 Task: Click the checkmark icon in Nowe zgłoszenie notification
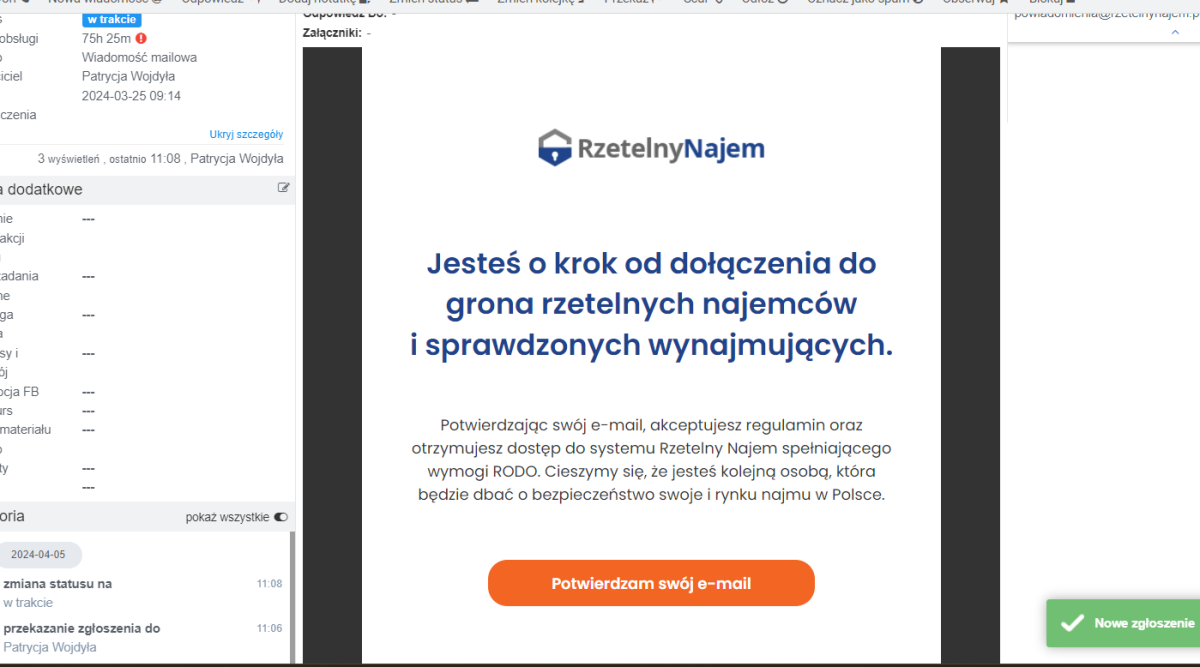pyautogui.click(x=1072, y=623)
